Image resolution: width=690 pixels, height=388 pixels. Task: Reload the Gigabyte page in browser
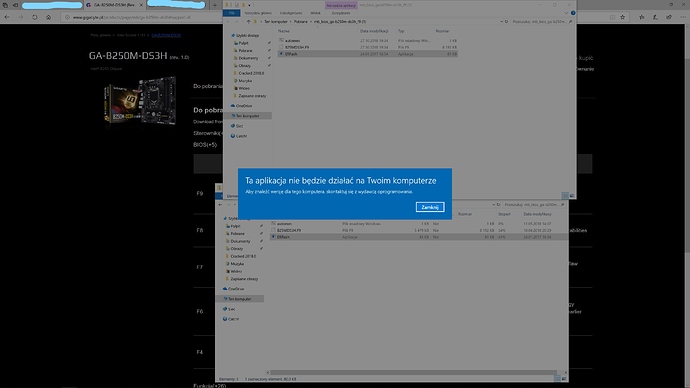(x=34, y=17)
